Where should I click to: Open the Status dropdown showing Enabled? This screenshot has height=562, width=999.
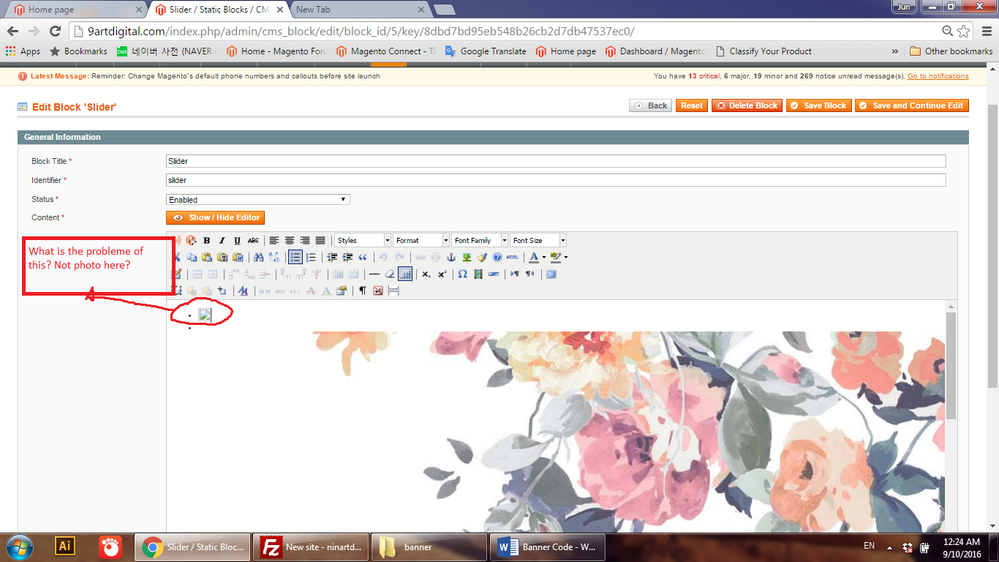tap(257, 199)
